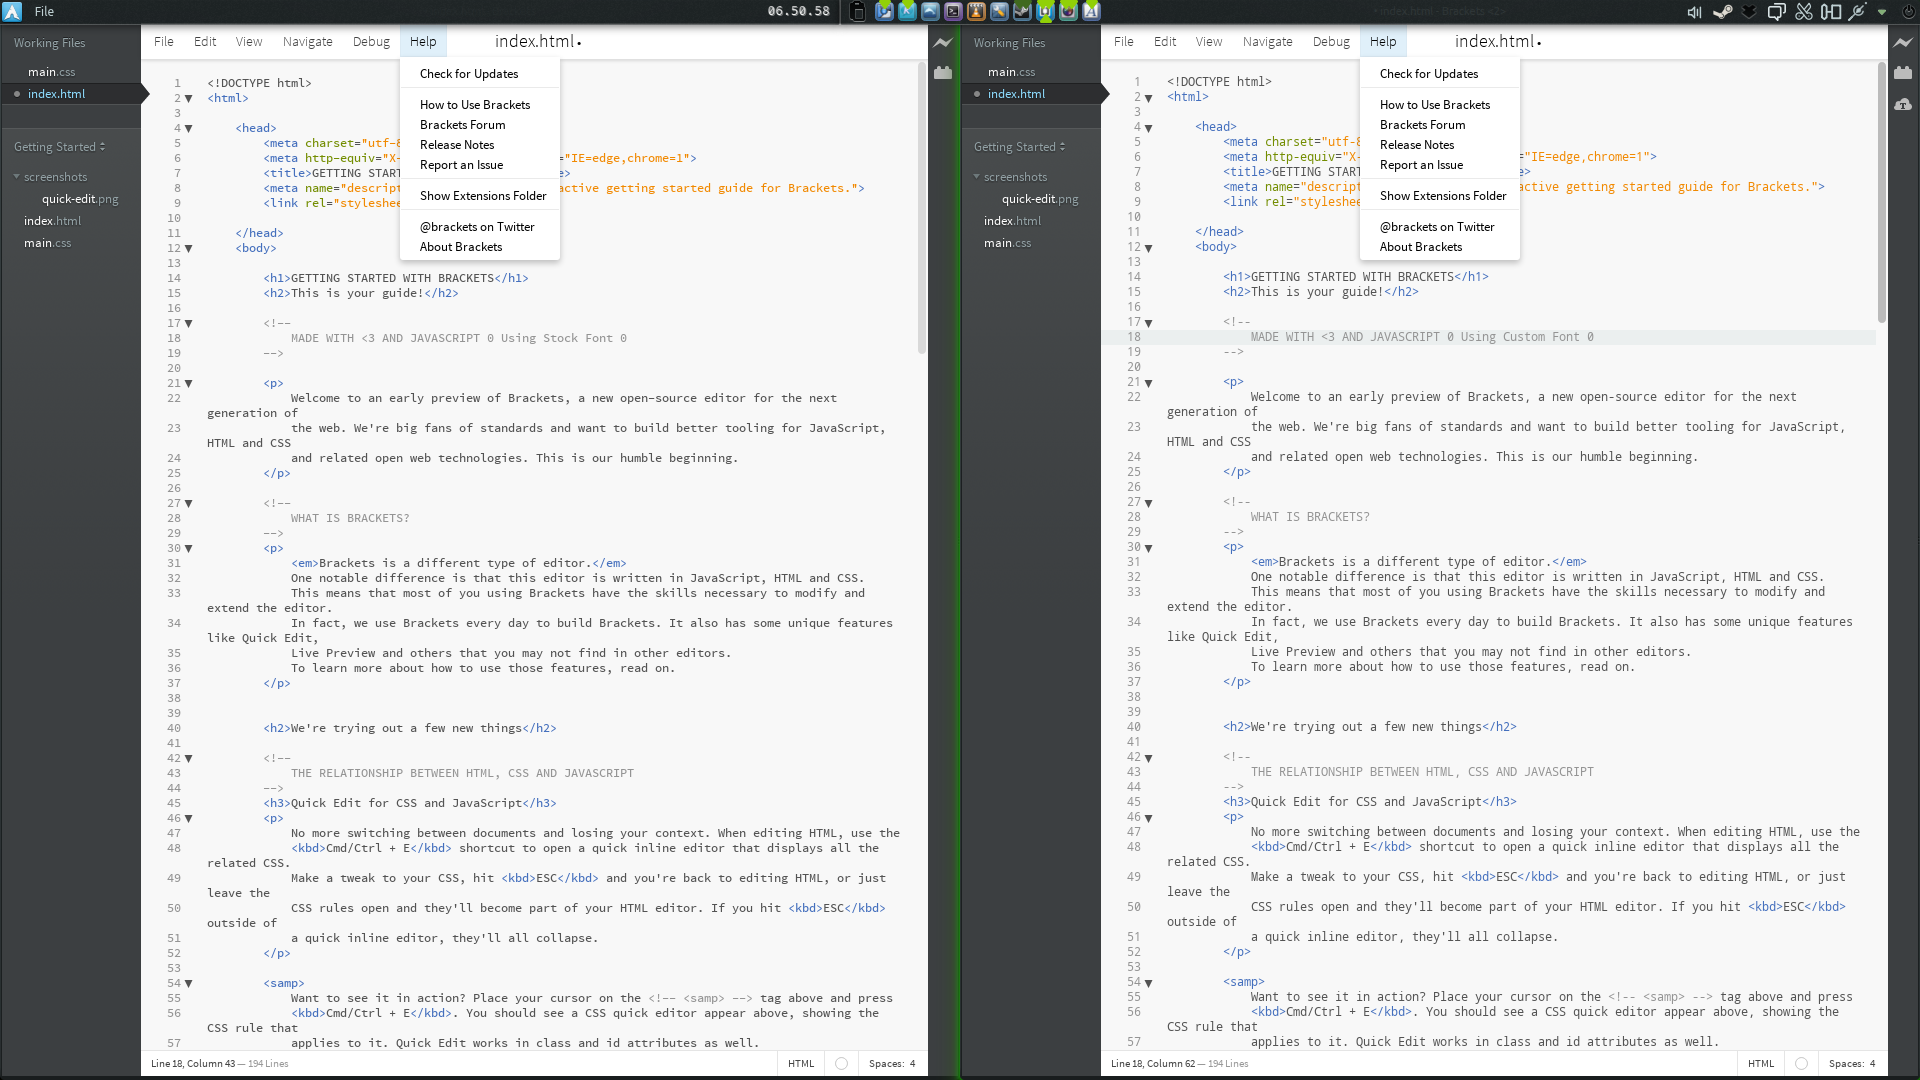The image size is (1920, 1080).
Task: Open the Extension Manager icon in the left Brackets window
Action: click(943, 72)
